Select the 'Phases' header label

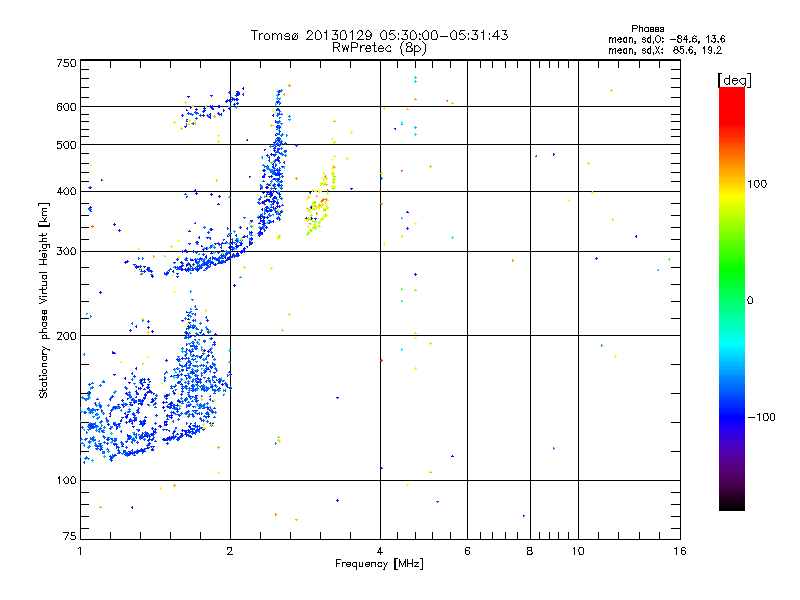647,29
